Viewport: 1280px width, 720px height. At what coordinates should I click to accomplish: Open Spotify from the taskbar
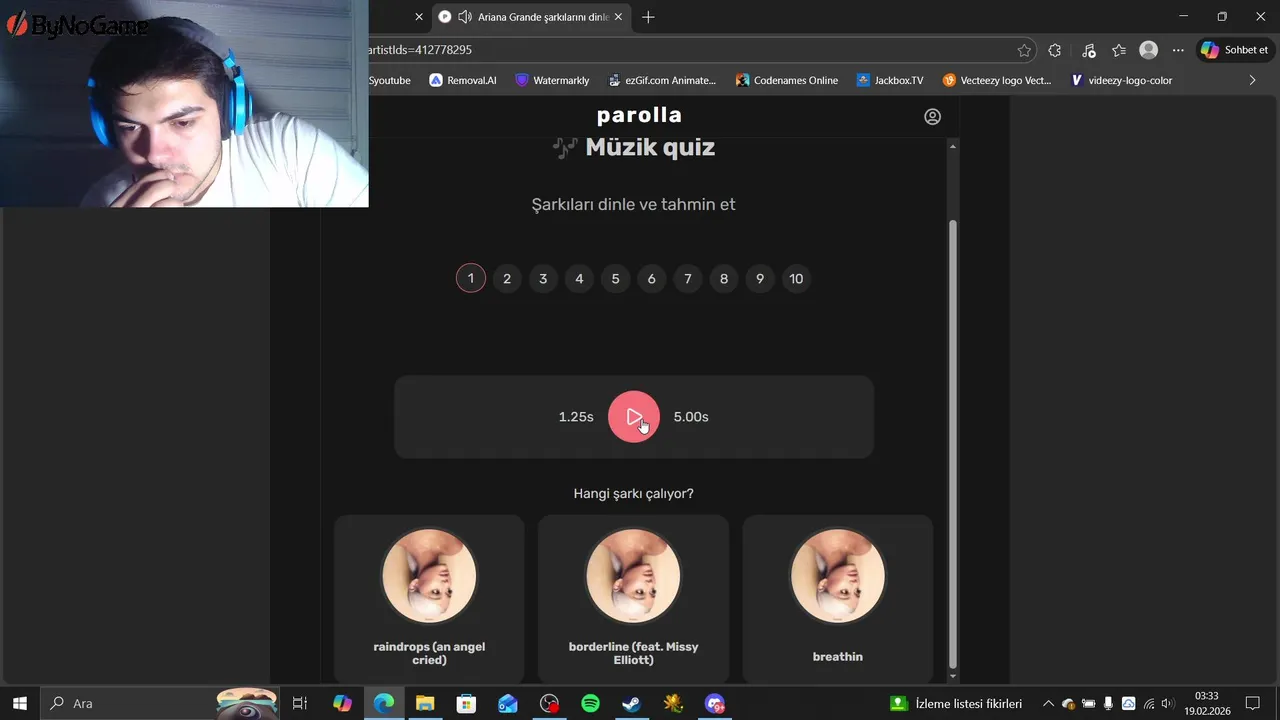(x=590, y=703)
